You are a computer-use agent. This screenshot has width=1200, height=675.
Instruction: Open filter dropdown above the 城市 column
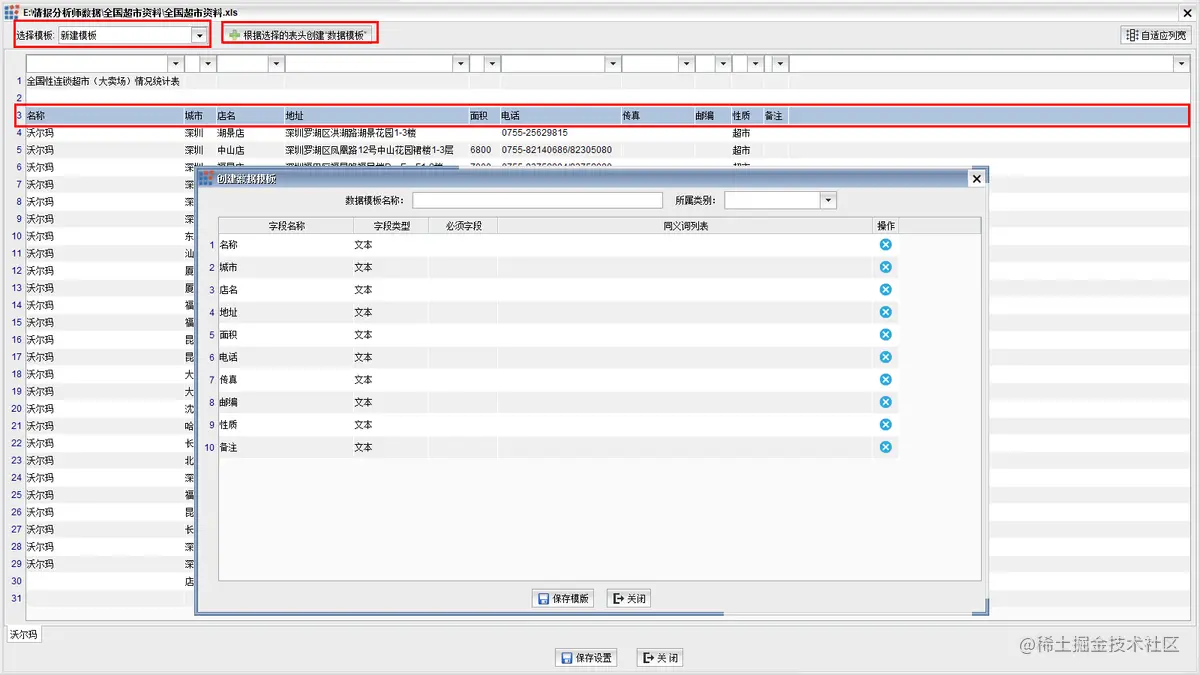click(208, 64)
